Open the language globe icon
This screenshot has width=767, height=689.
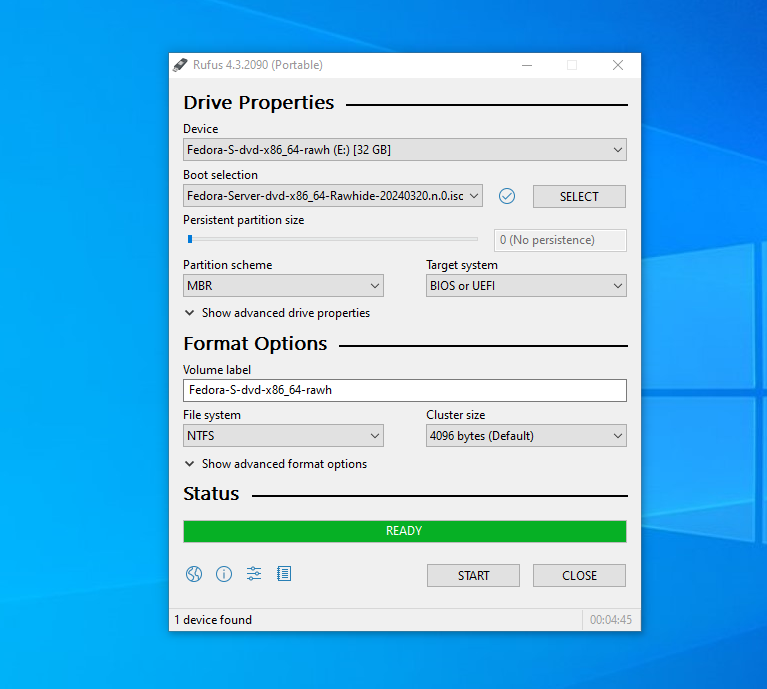pyautogui.click(x=194, y=574)
